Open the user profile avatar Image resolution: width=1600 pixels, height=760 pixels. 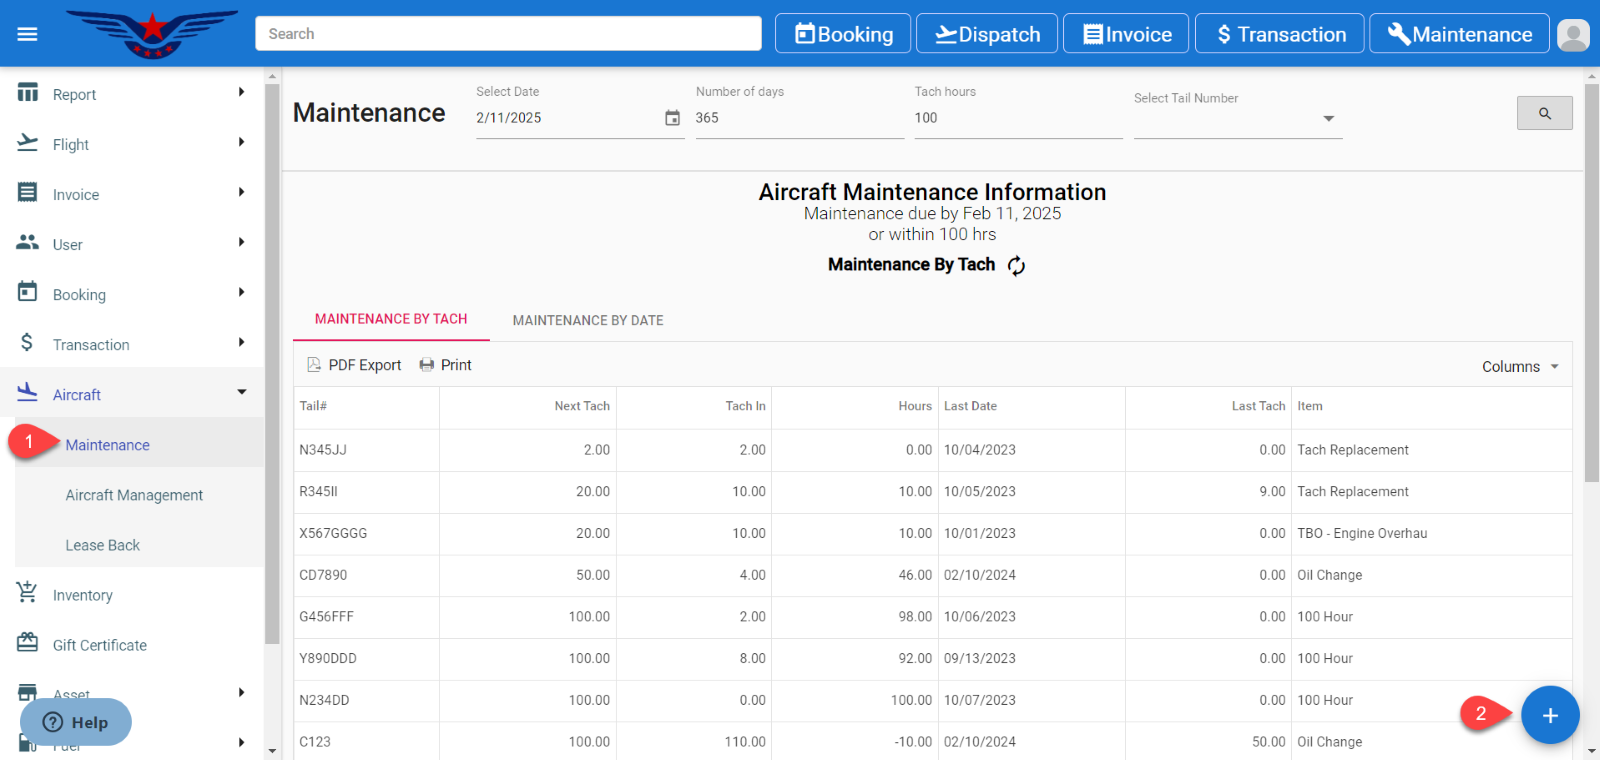(1573, 35)
